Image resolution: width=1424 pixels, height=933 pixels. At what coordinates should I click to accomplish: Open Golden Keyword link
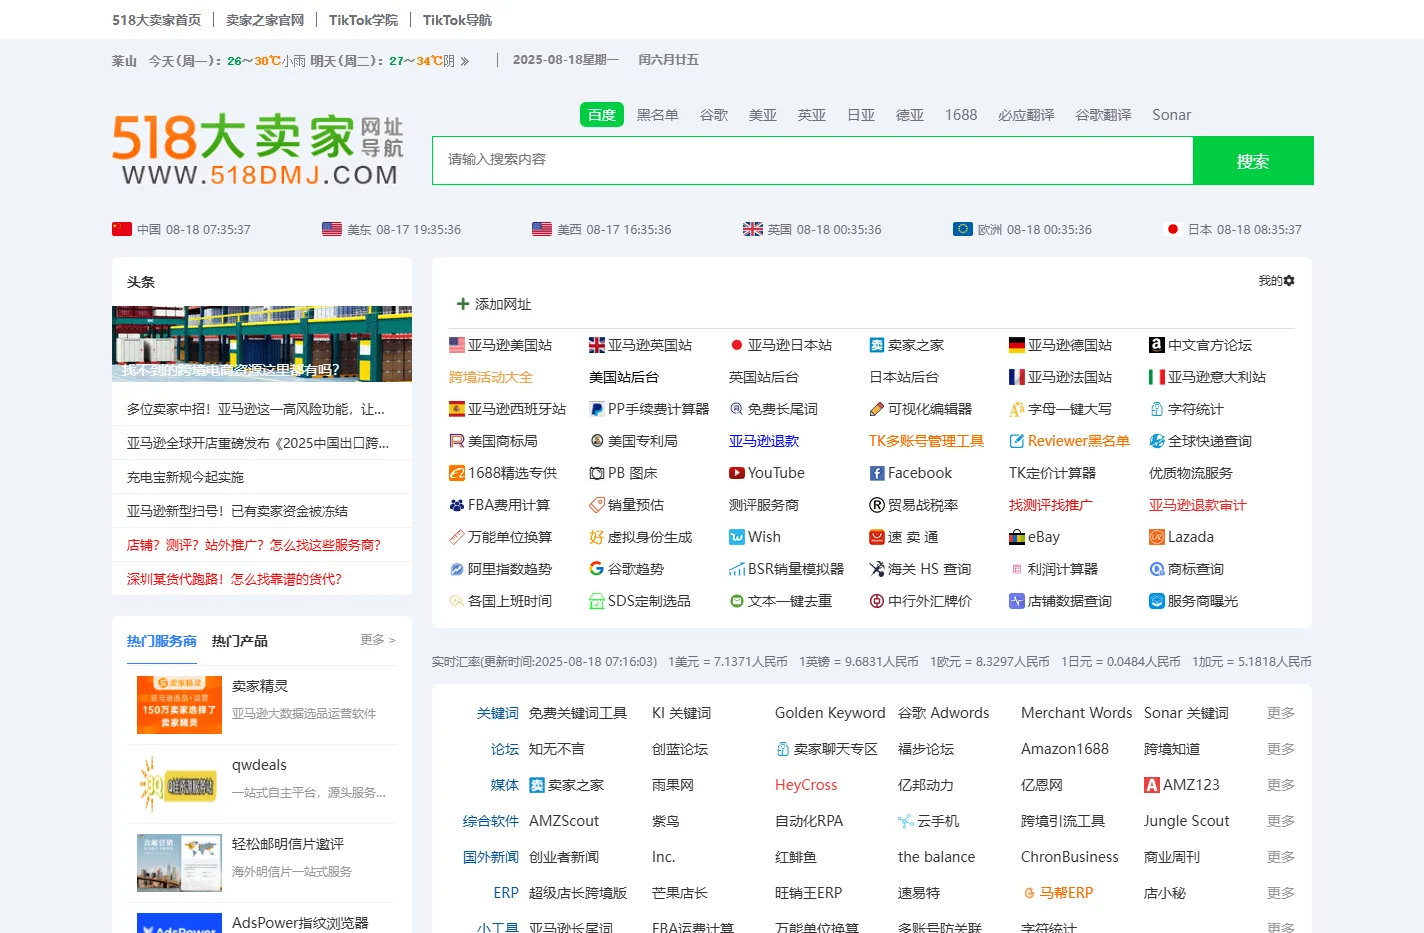click(x=830, y=713)
